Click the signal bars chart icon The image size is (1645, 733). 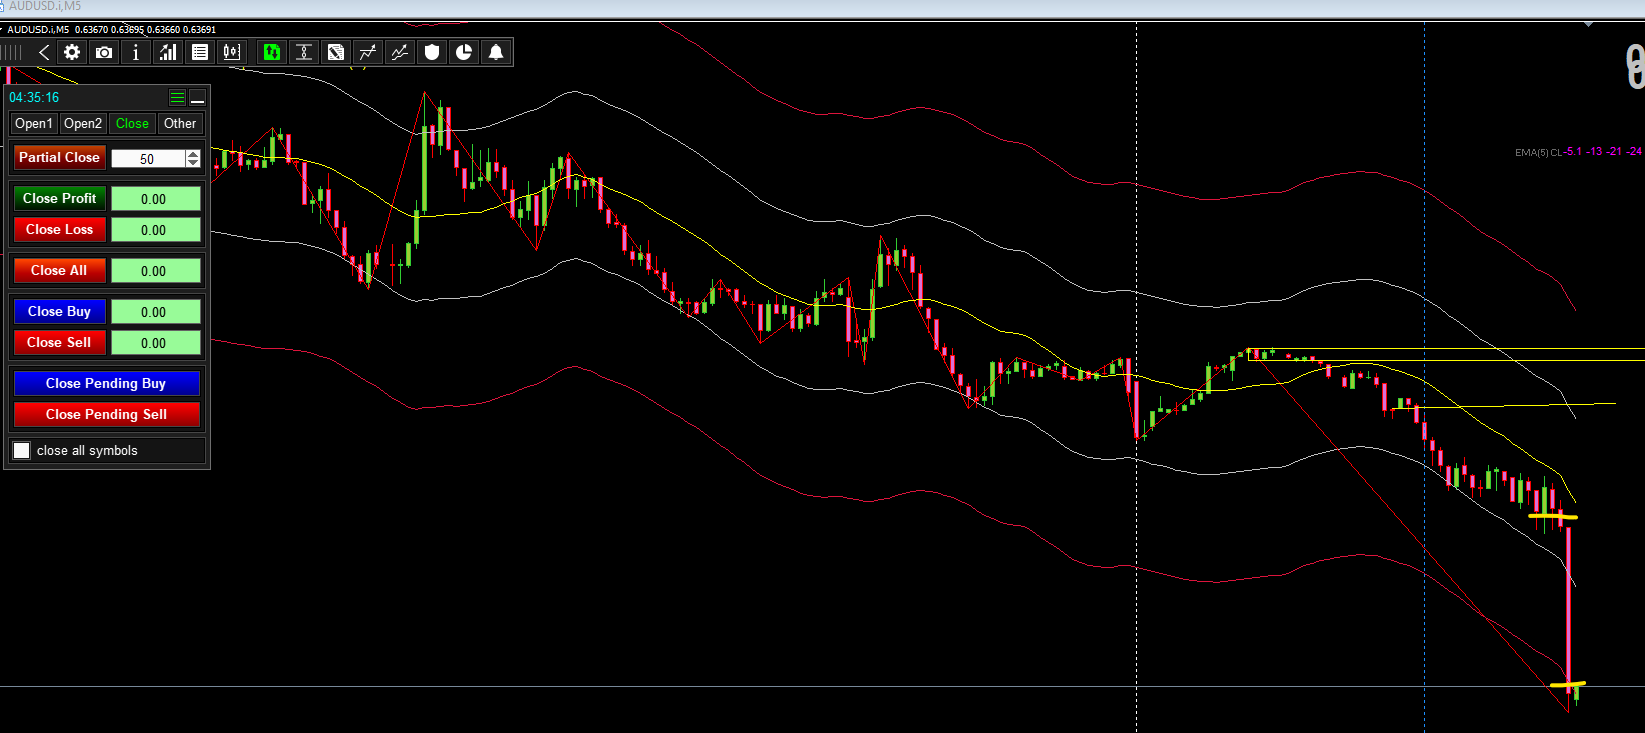click(168, 52)
